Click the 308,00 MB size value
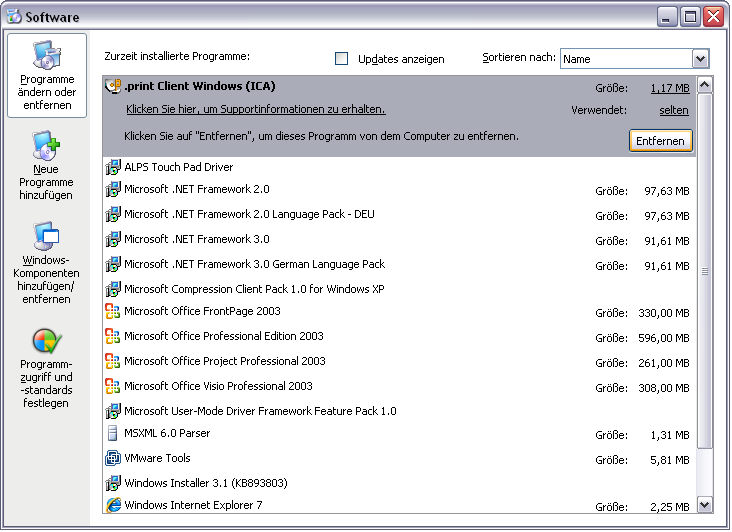Viewport: 732px width, 532px height. coord(664,388)
